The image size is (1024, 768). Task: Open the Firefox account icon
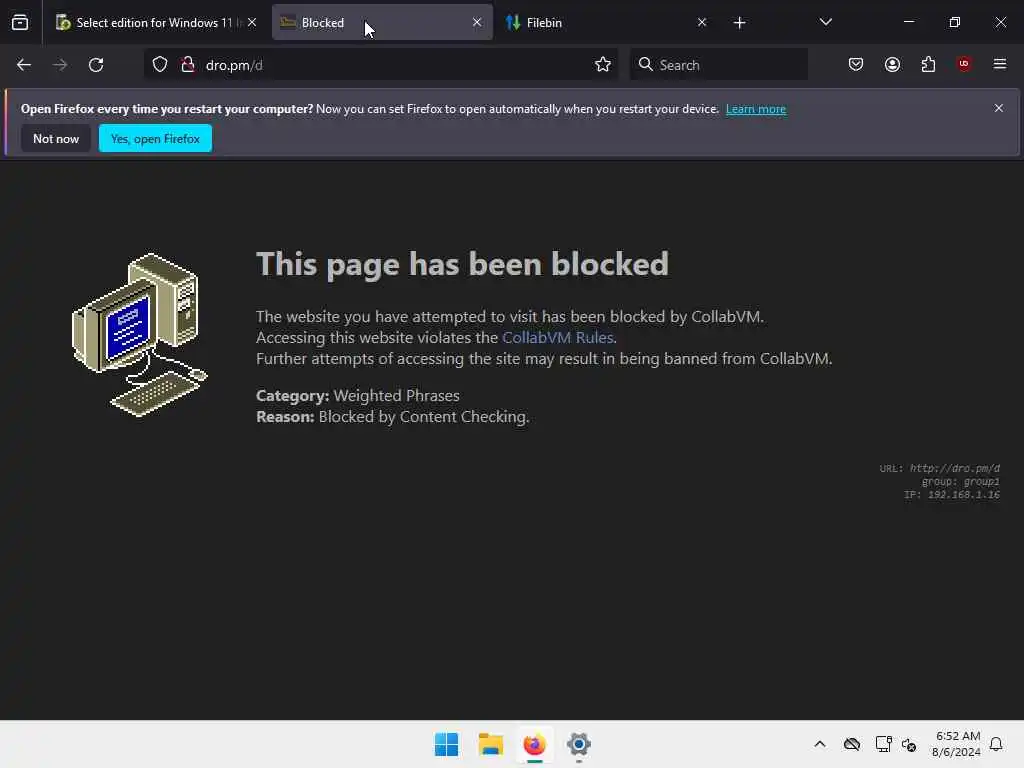[892, 64]
